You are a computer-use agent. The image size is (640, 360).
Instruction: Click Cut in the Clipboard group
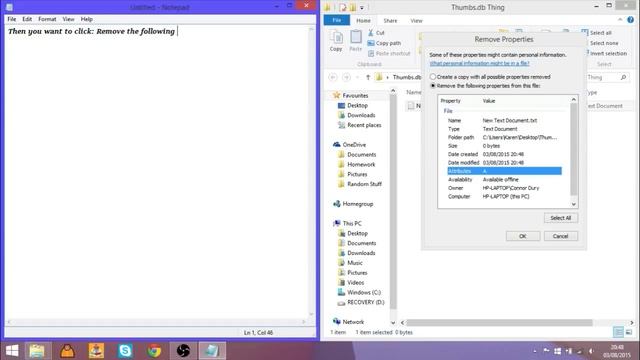point(376,33)
